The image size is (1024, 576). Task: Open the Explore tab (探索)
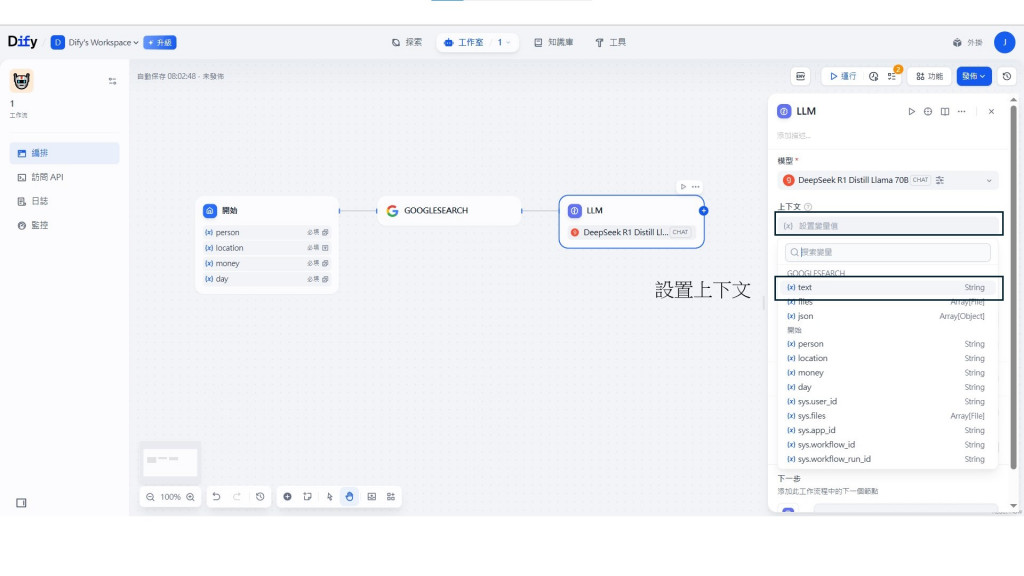coord(407,42)
